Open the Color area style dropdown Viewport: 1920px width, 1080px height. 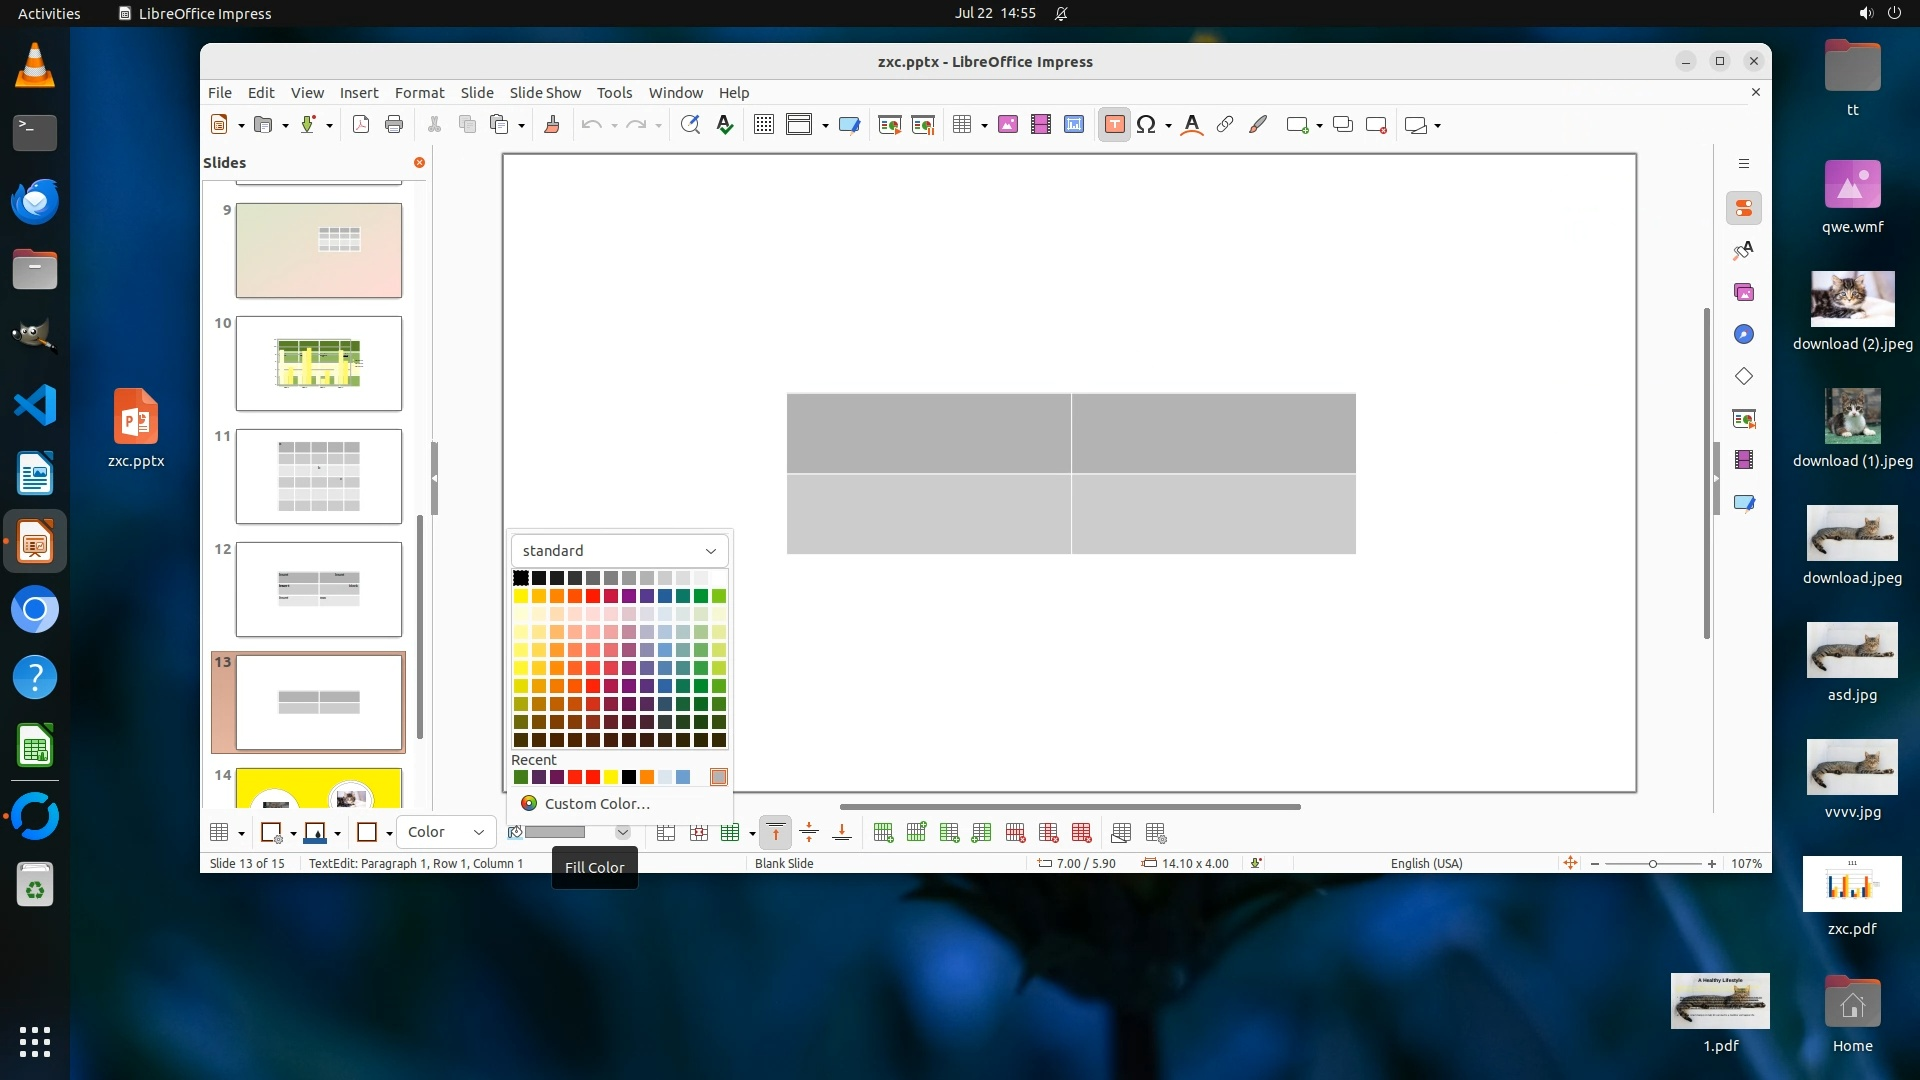[446, 832]
